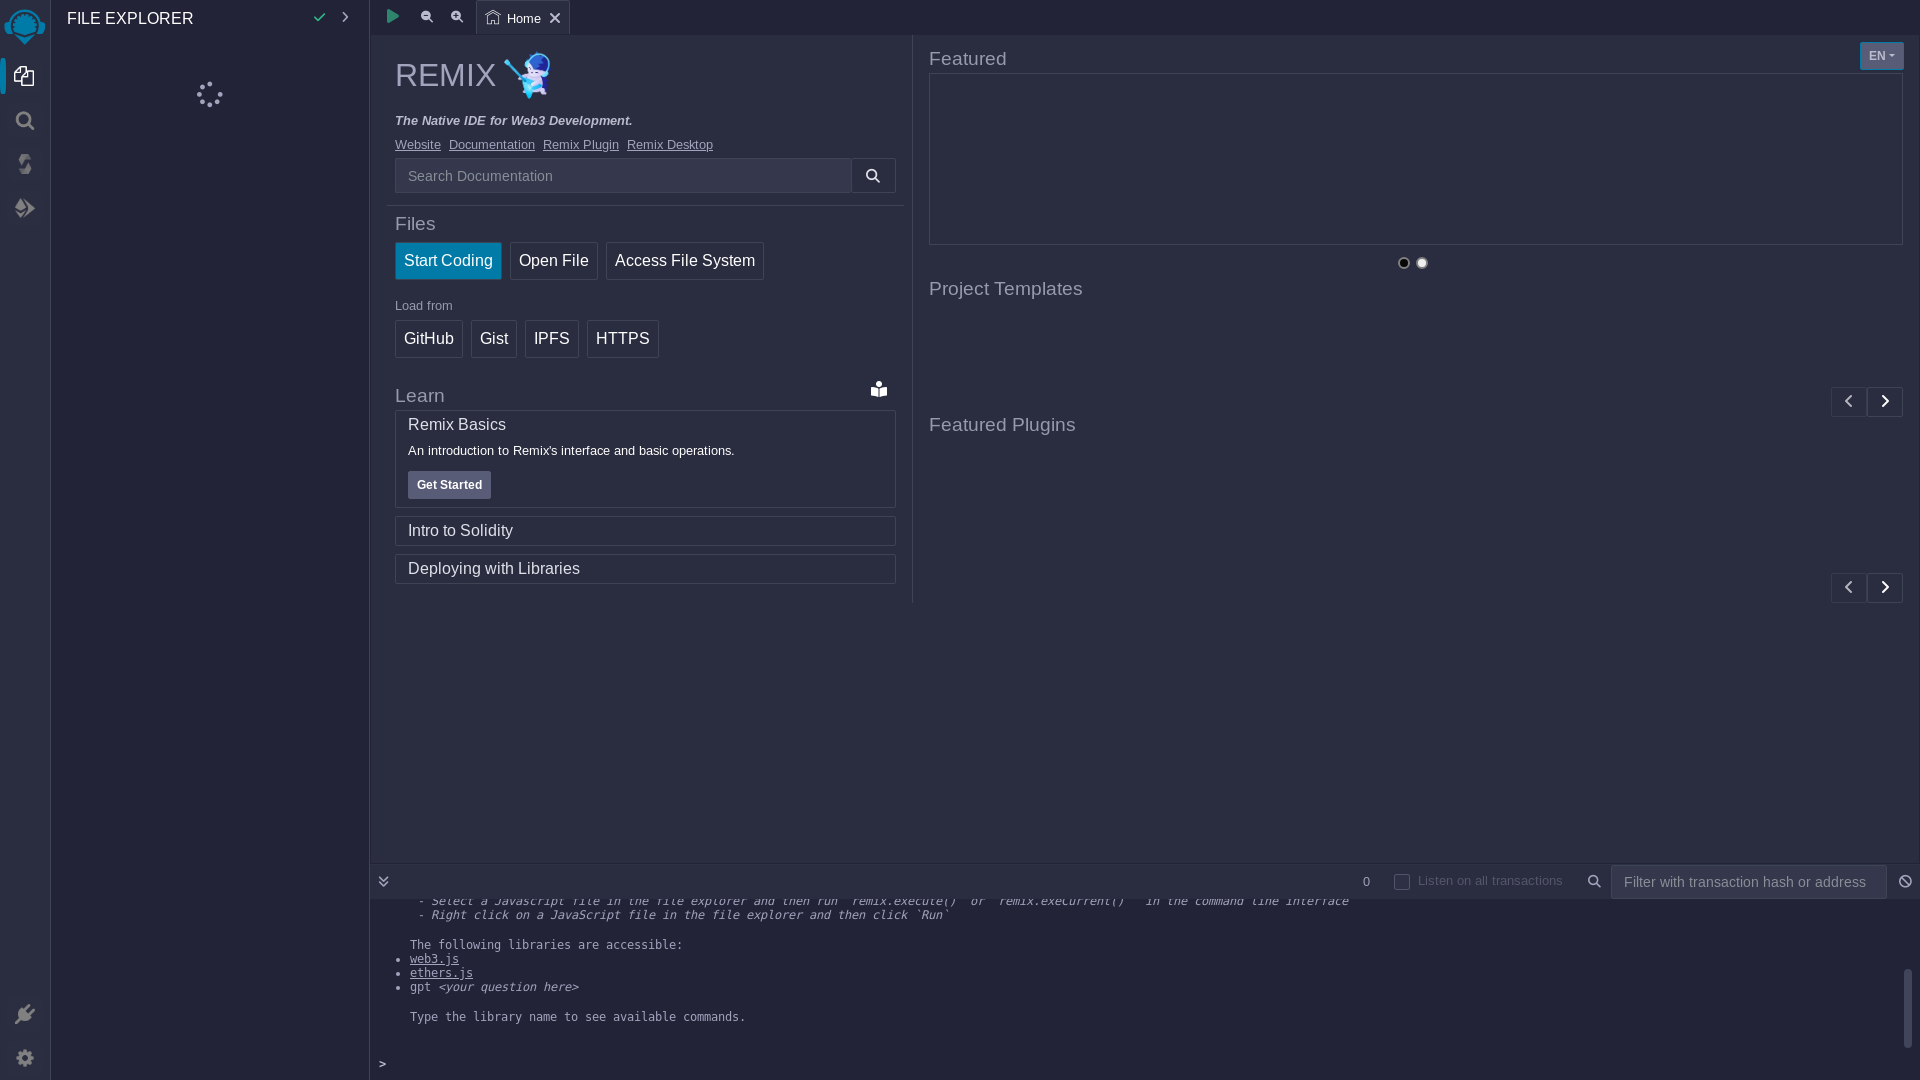Viewport: 1920px width, 1080px height.
Task: Click the green checkmark in File Explorer header
Action: coord(319,17)
